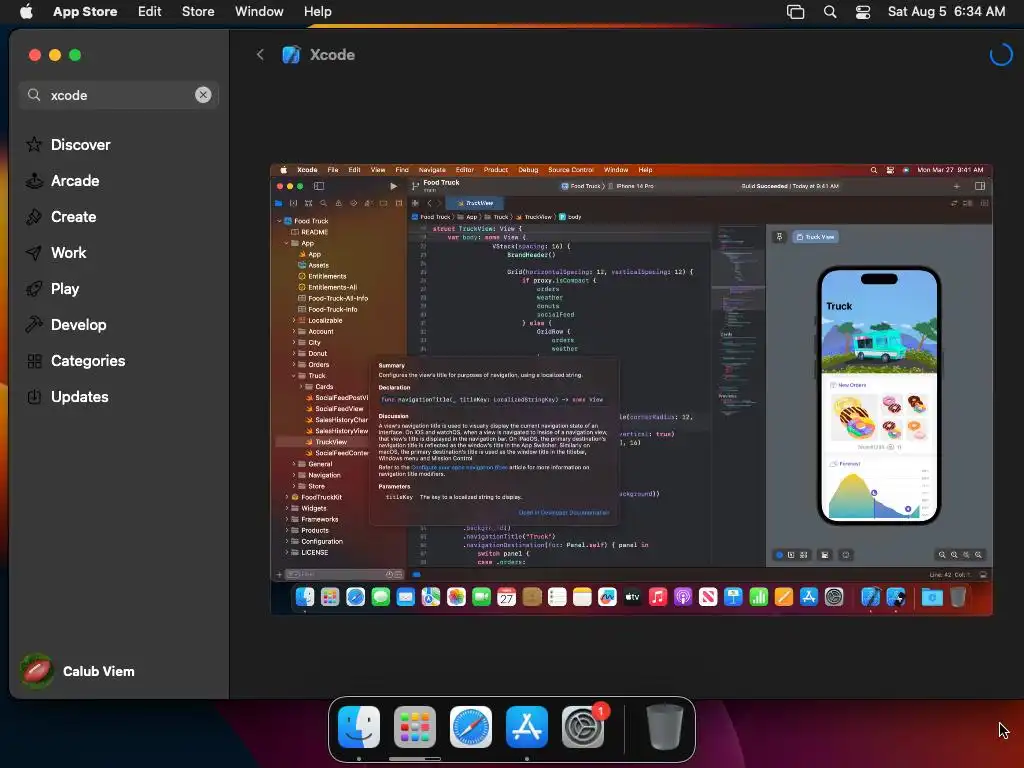This screenshot has height=768, width=1024.
Task: Clear the xcode search text
Action: 203,95
